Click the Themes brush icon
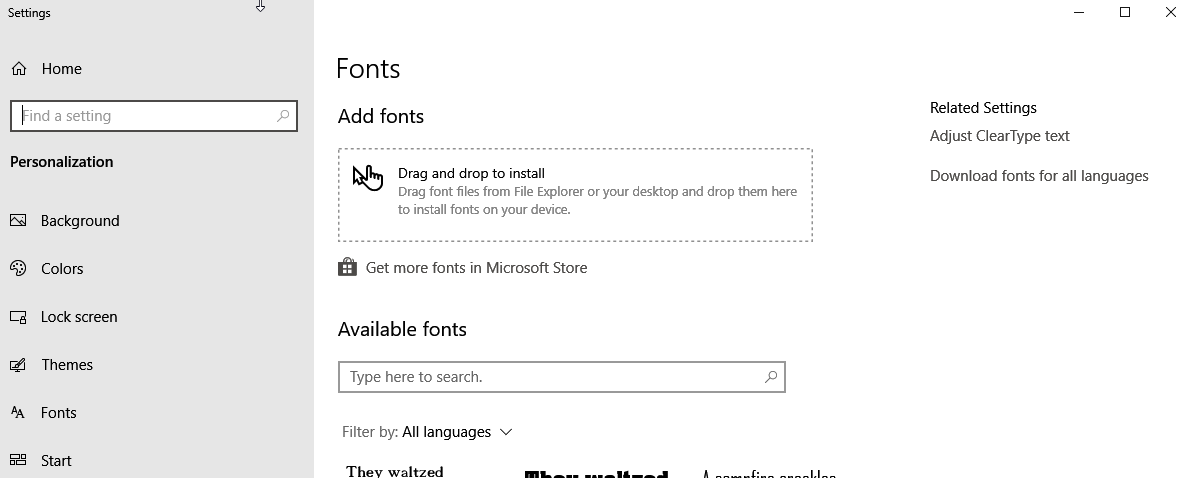The height and width of the screenshot is (478, 1187). click(x=18, y=364)
